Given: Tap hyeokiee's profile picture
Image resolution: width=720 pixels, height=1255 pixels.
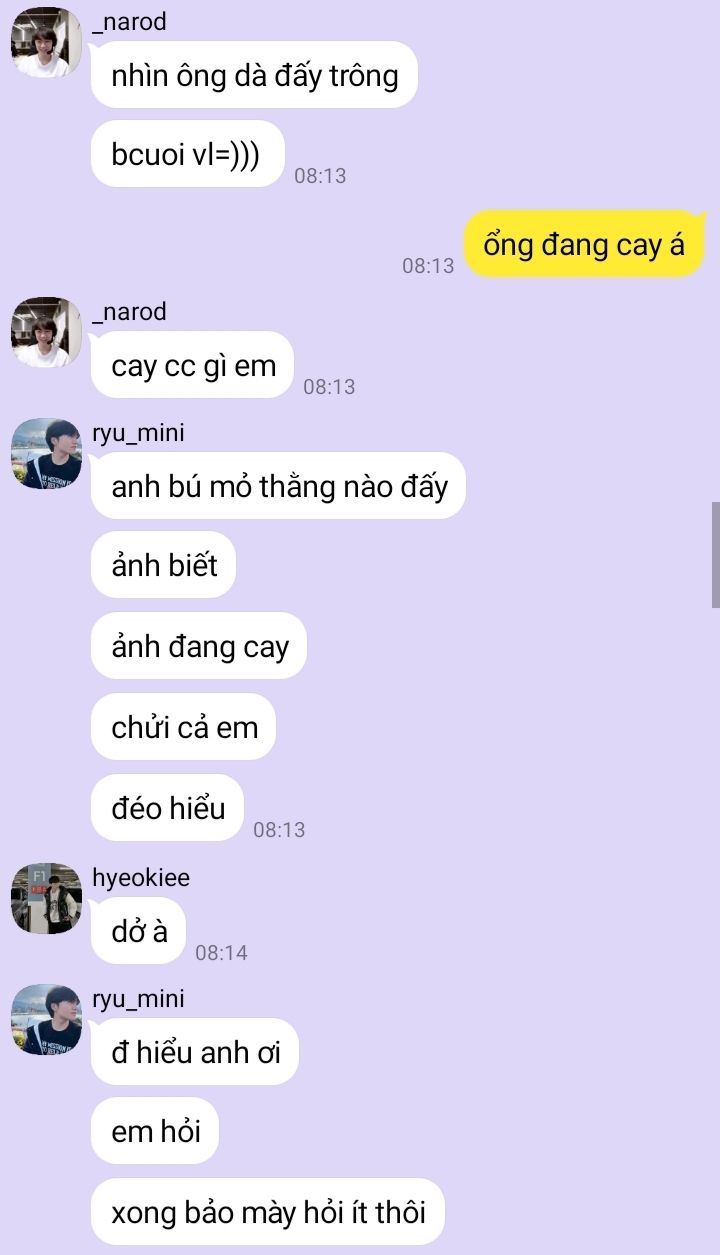Looking at the screenshot, I should (x=46, y=898).
